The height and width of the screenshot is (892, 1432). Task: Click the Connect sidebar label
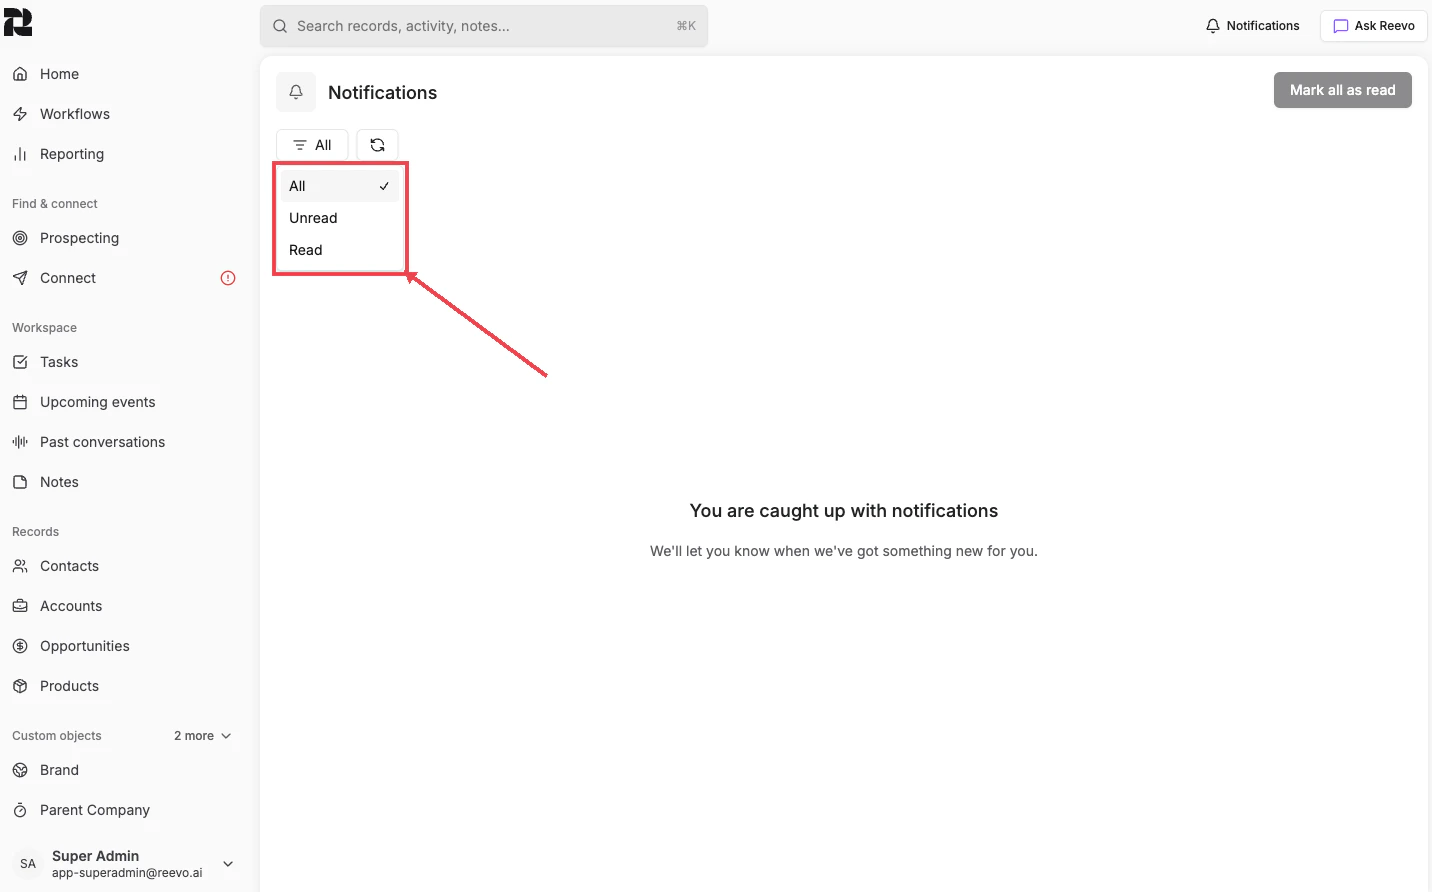68,278
